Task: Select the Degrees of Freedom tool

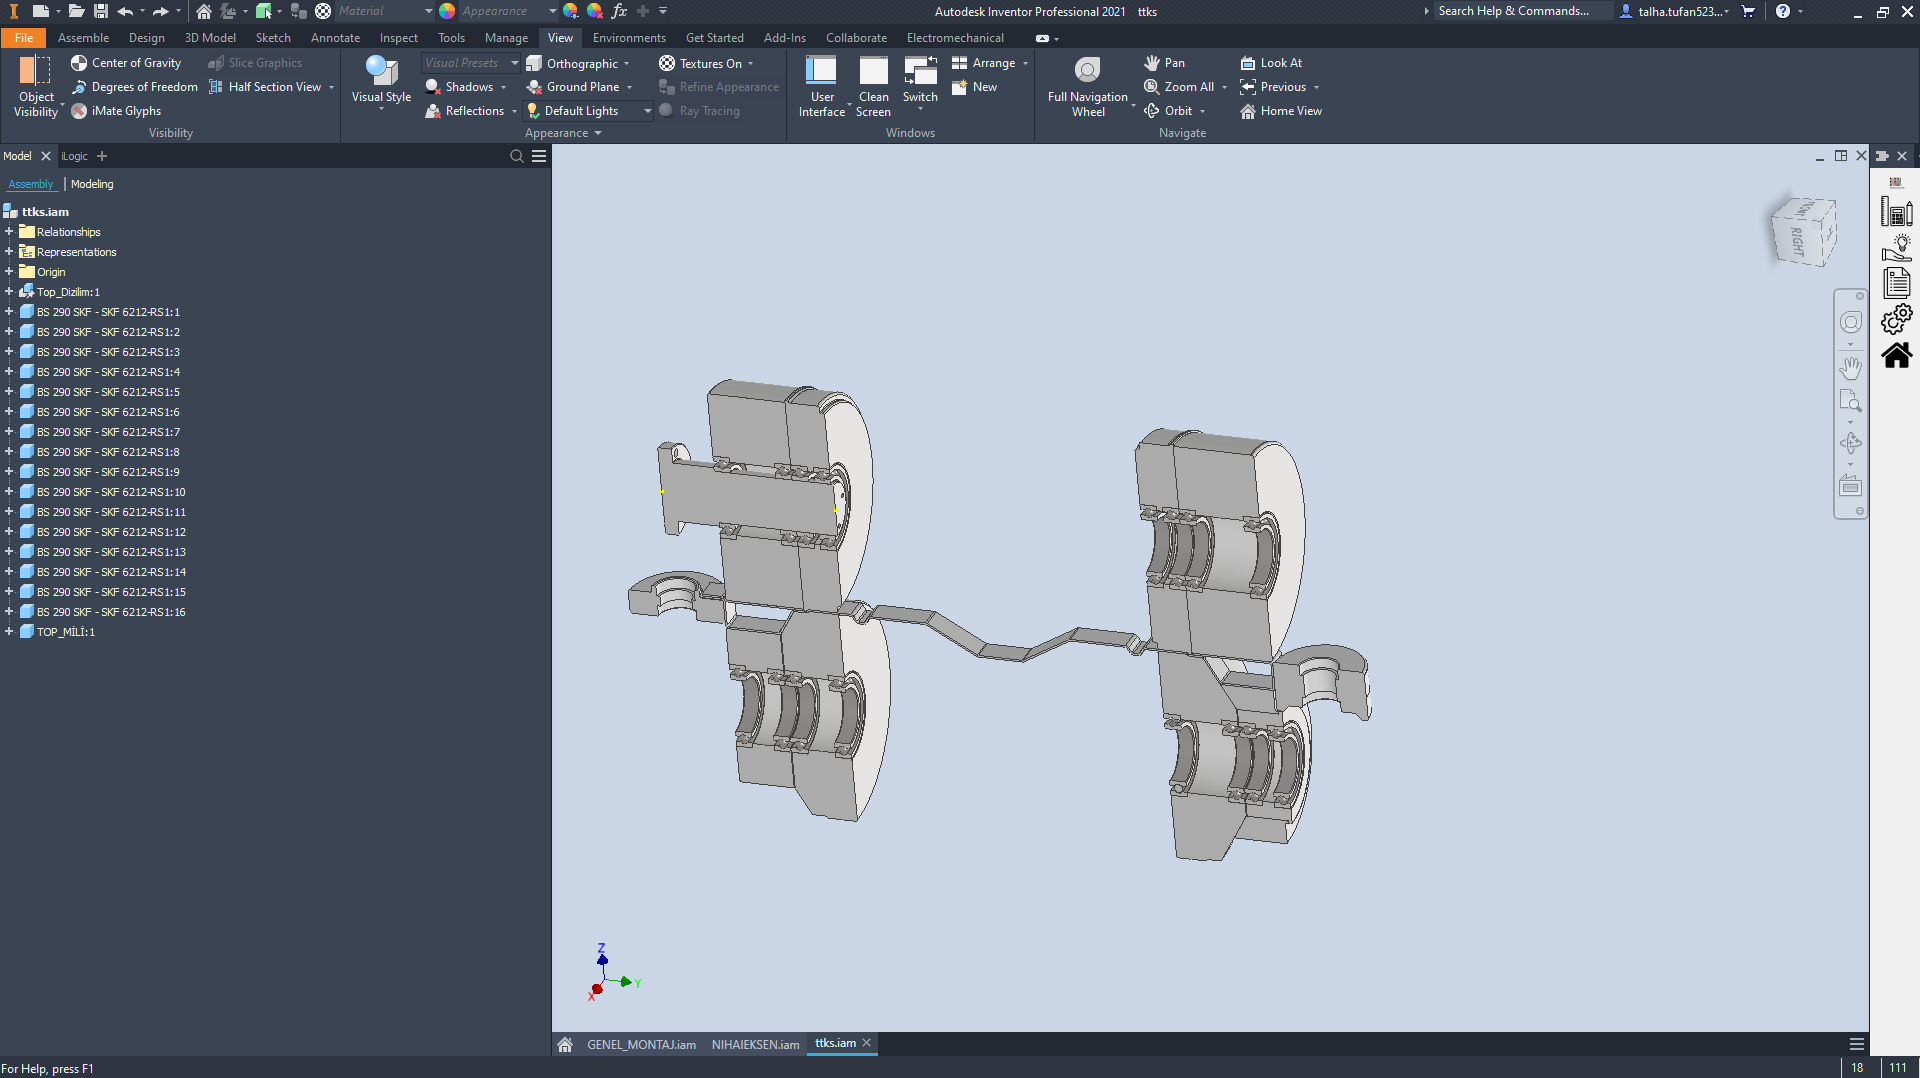Action: coord(133,87)
